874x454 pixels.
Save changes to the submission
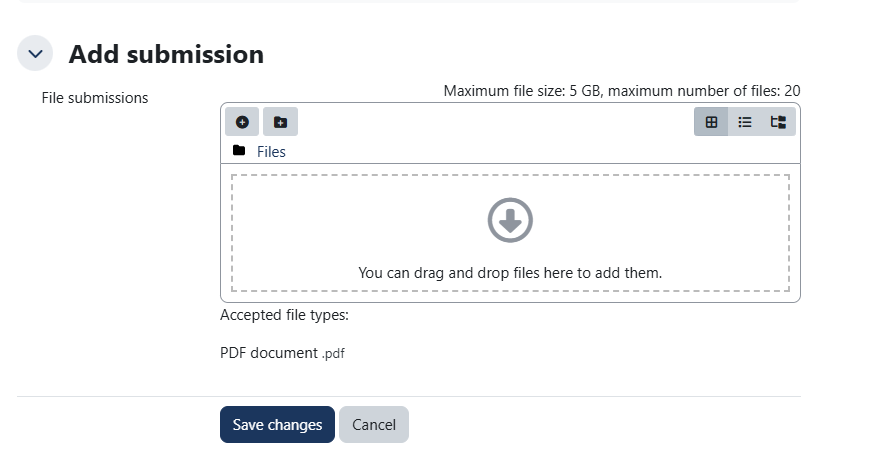(x=278, y=424)
